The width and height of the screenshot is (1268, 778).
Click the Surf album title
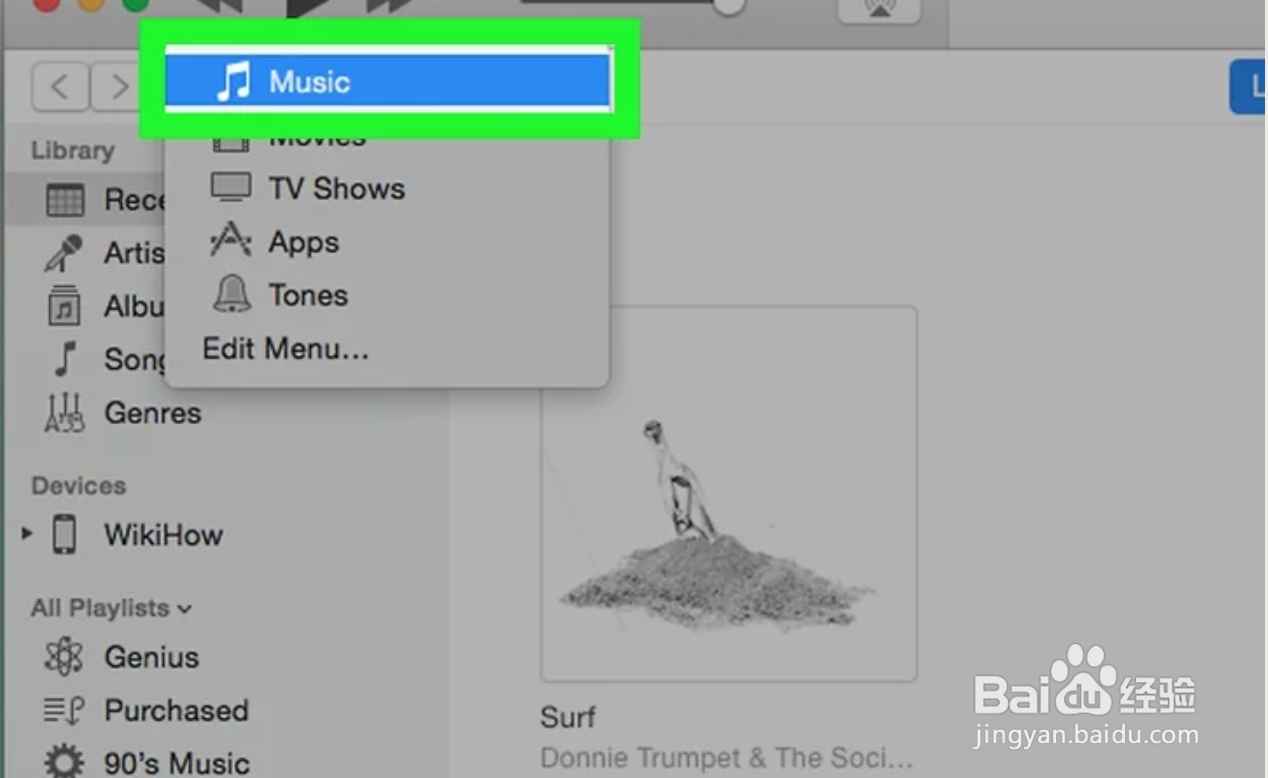pos(567,717)
